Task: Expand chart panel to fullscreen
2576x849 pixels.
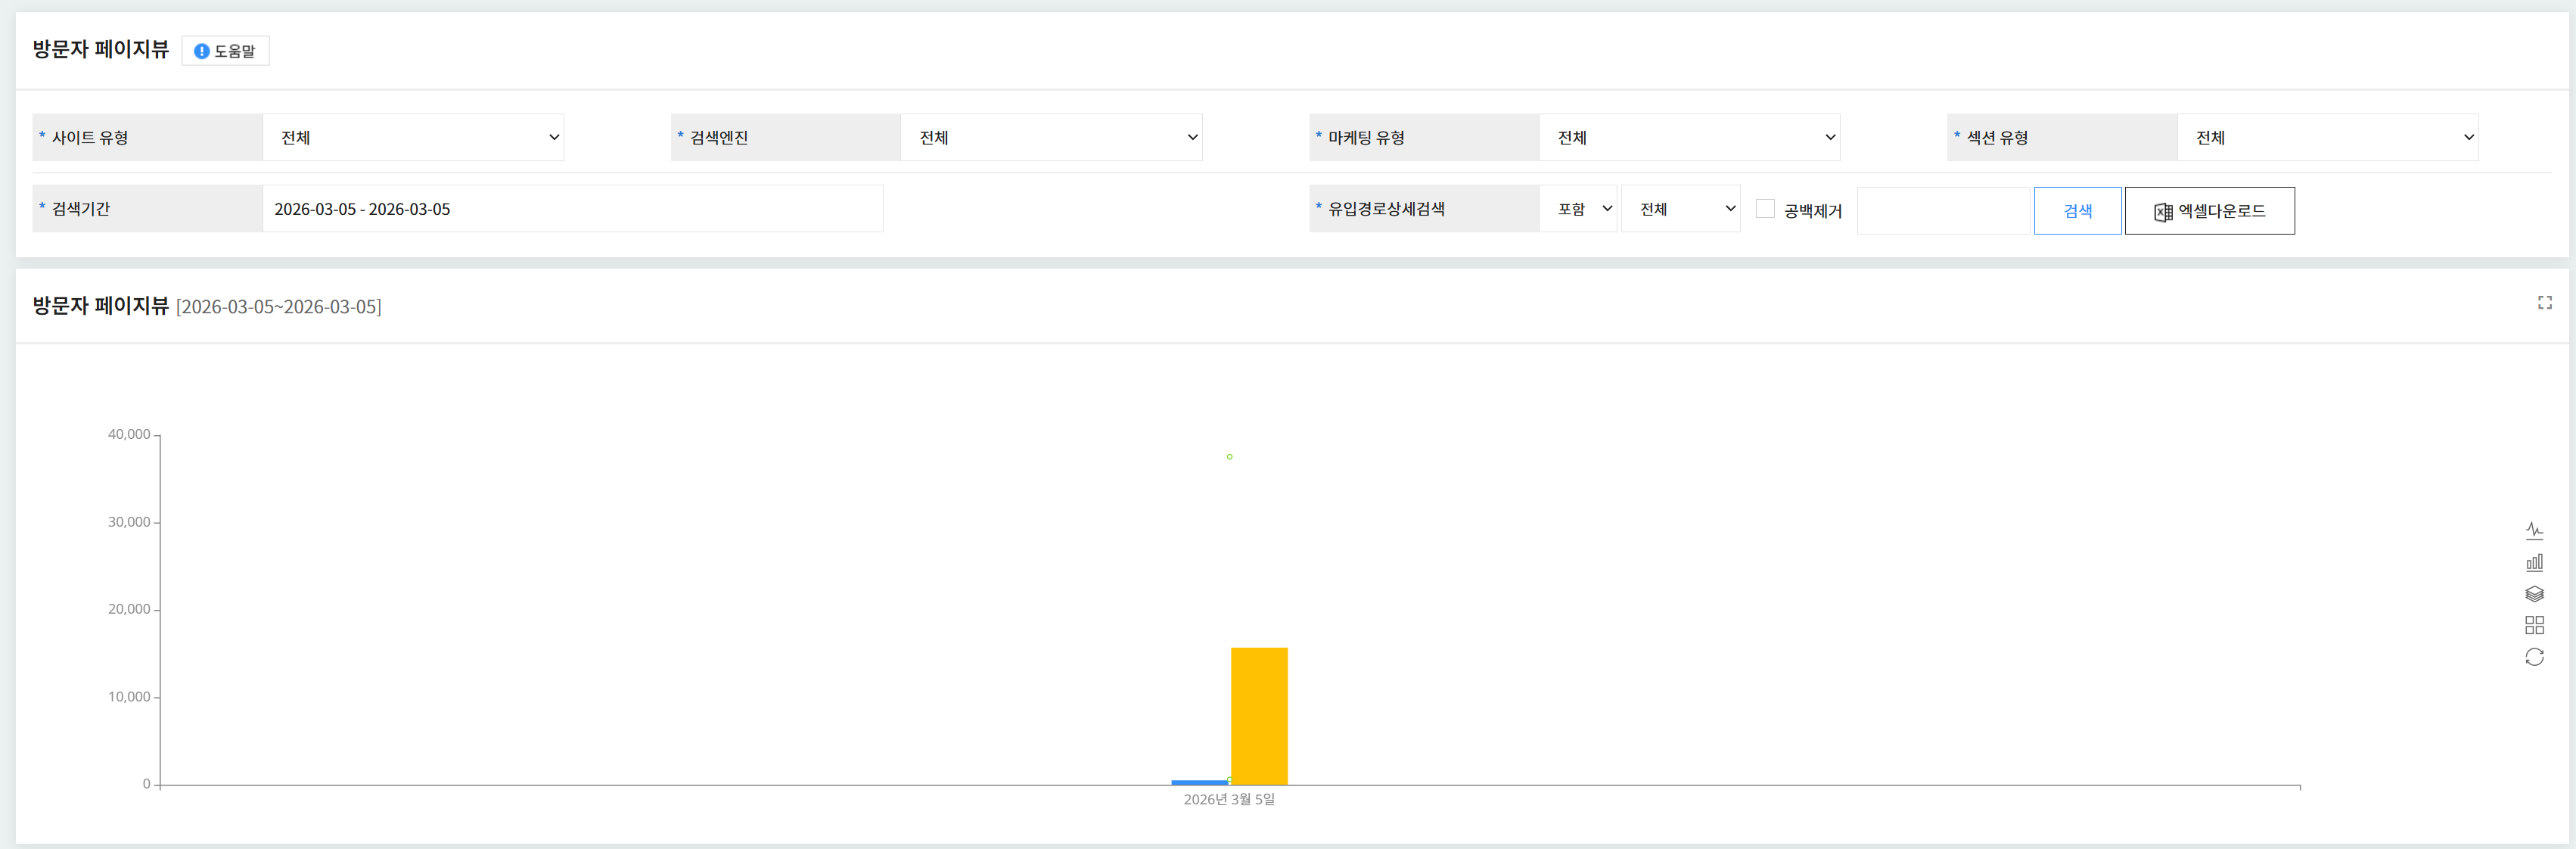Action: tap(2544, 302)
